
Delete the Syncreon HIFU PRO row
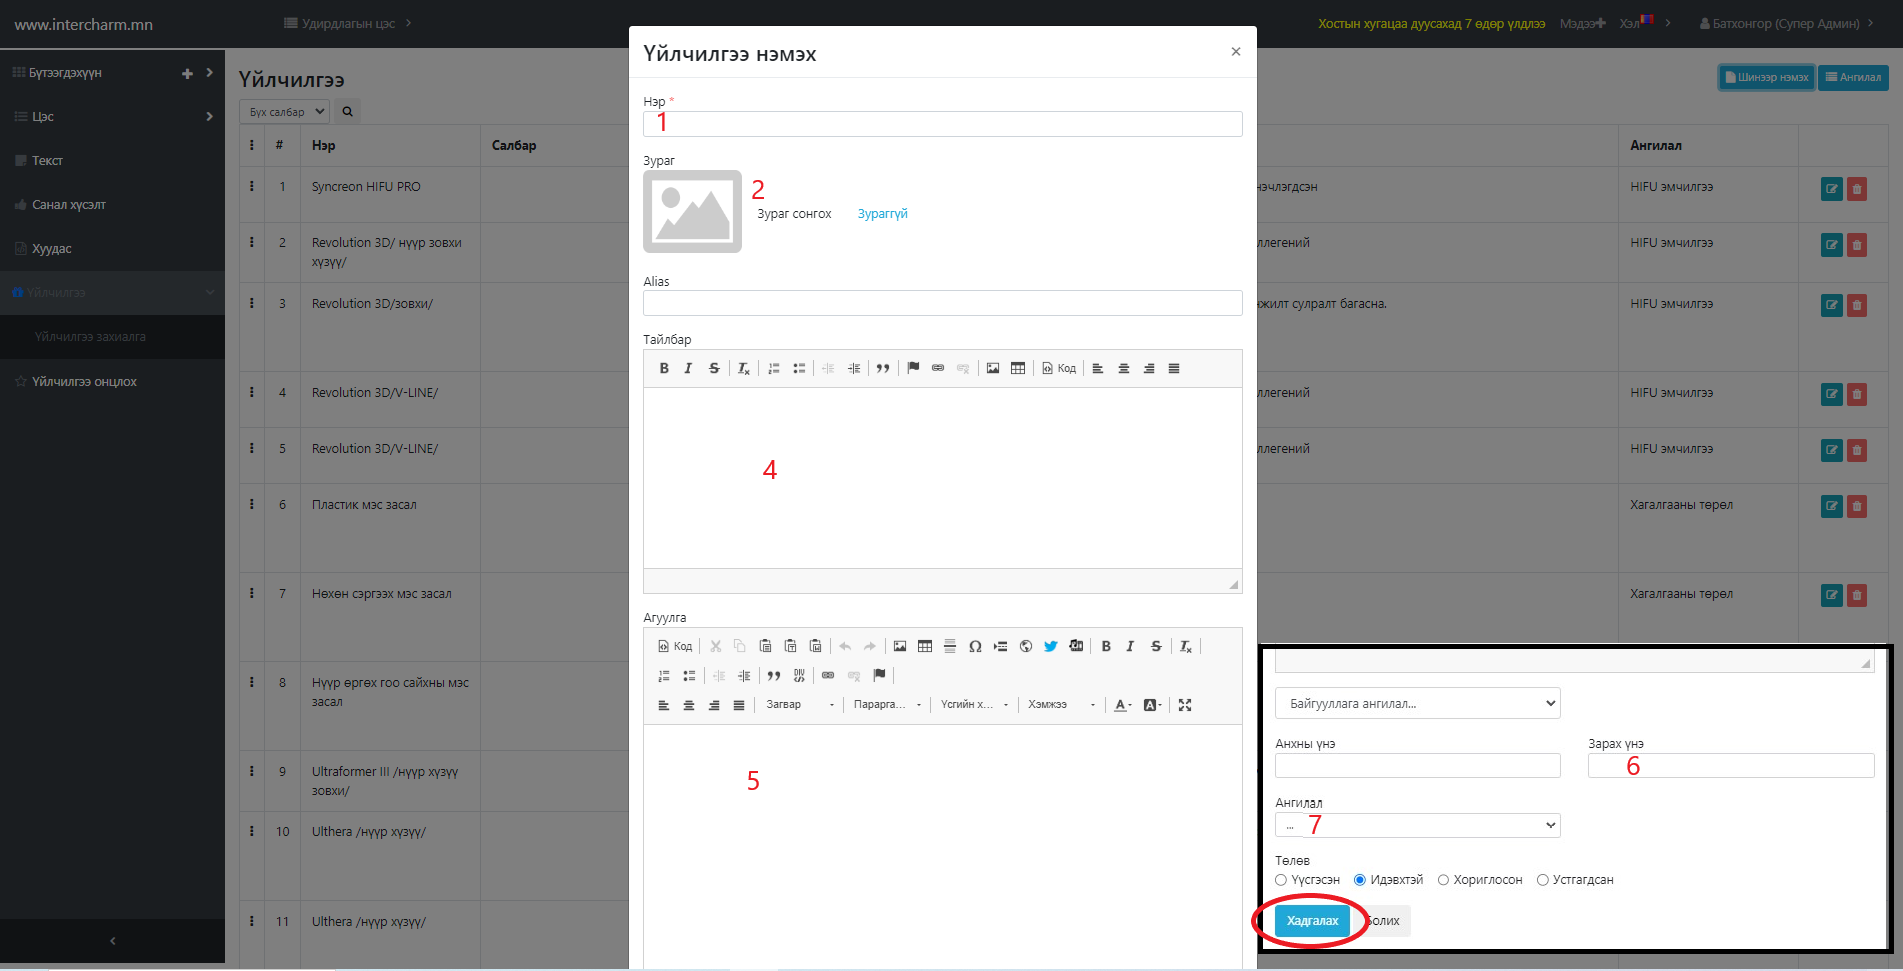[1857, 188]
